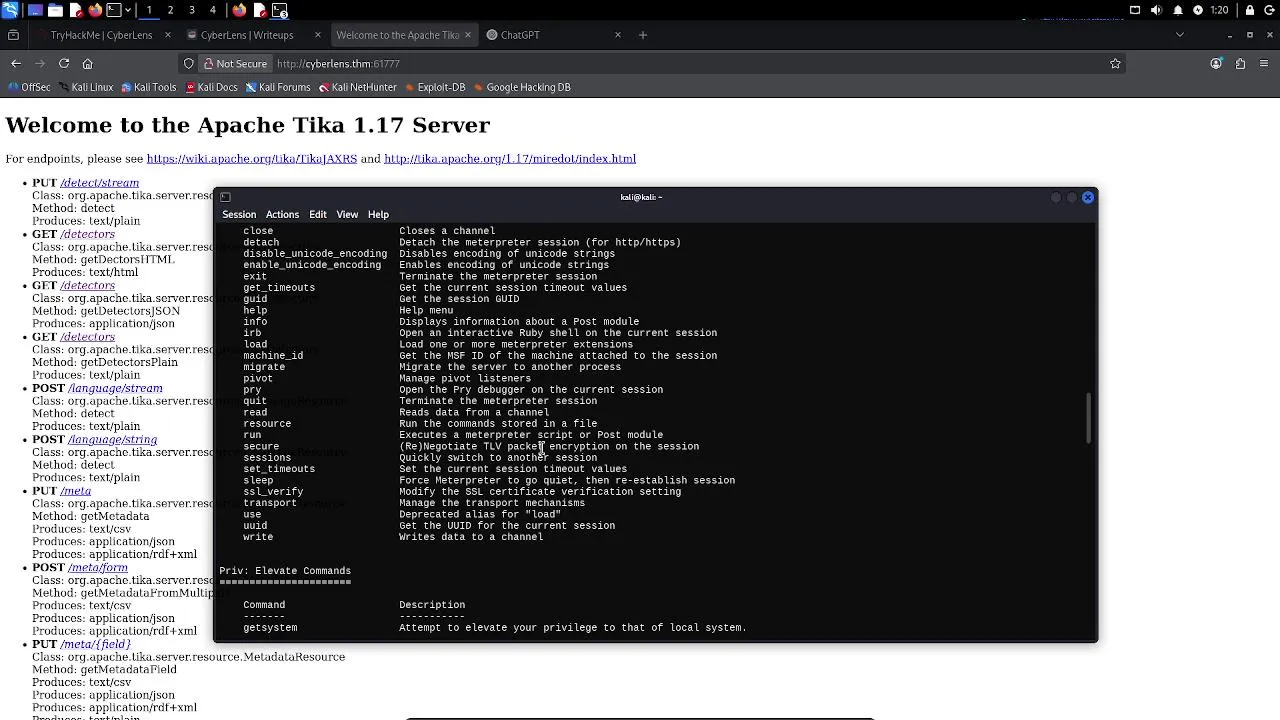Lock the screen with the padlock icon
The width and height of the screenshot is (1280, 720).
[x=1250, y=10]
